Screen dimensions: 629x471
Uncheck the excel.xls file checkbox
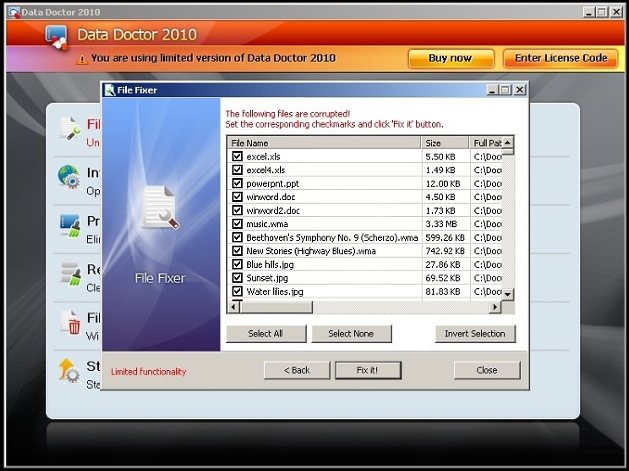237,157
